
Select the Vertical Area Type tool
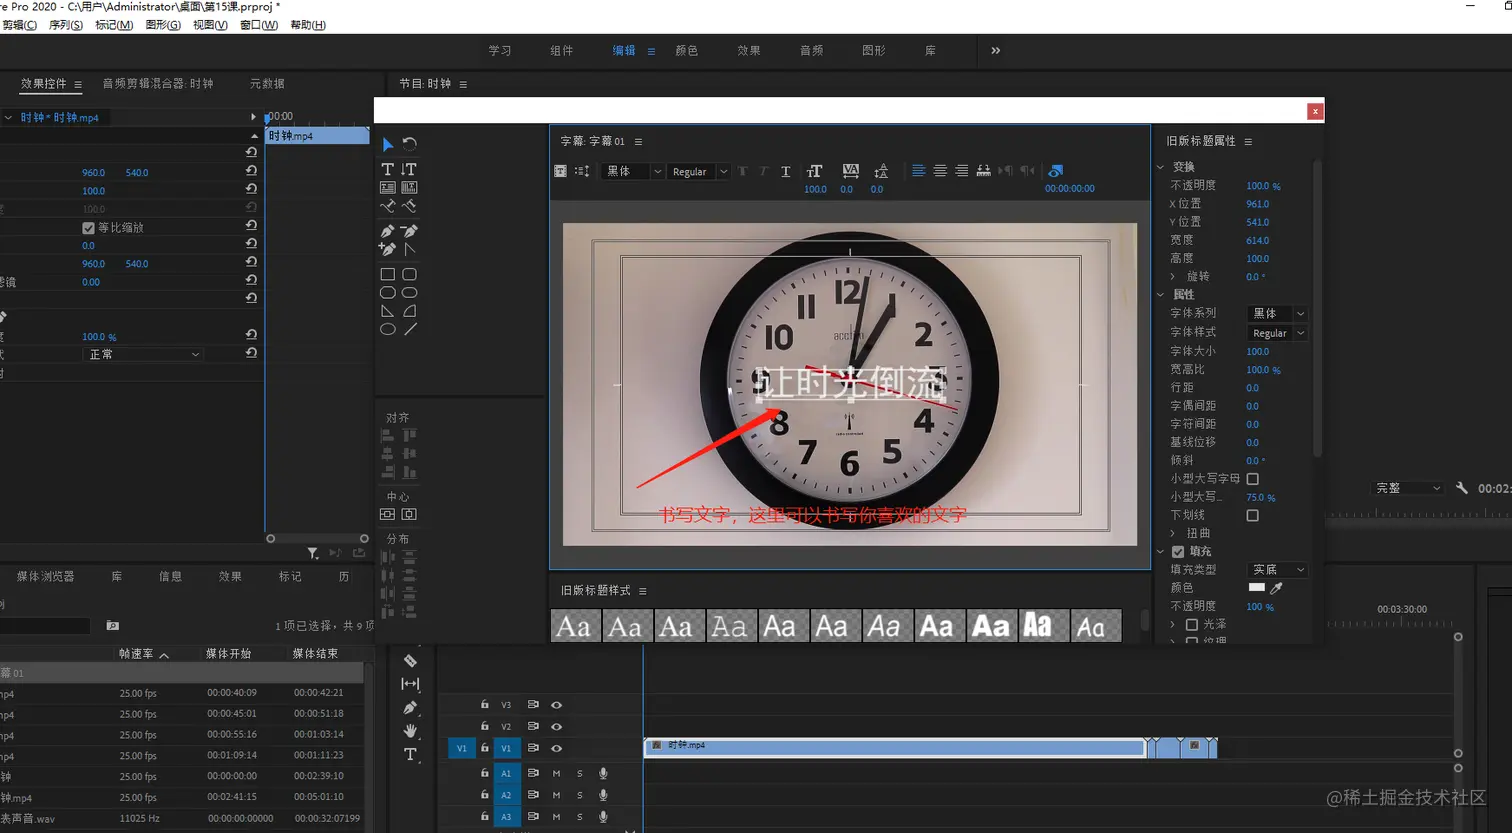click(x=409, y=187)
